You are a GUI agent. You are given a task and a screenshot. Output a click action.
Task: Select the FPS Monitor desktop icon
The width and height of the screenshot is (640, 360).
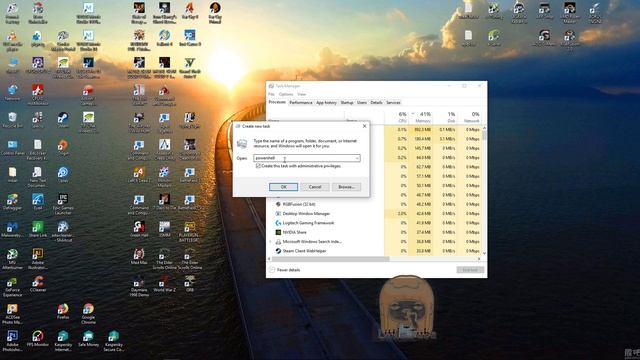tap(38, 338)
